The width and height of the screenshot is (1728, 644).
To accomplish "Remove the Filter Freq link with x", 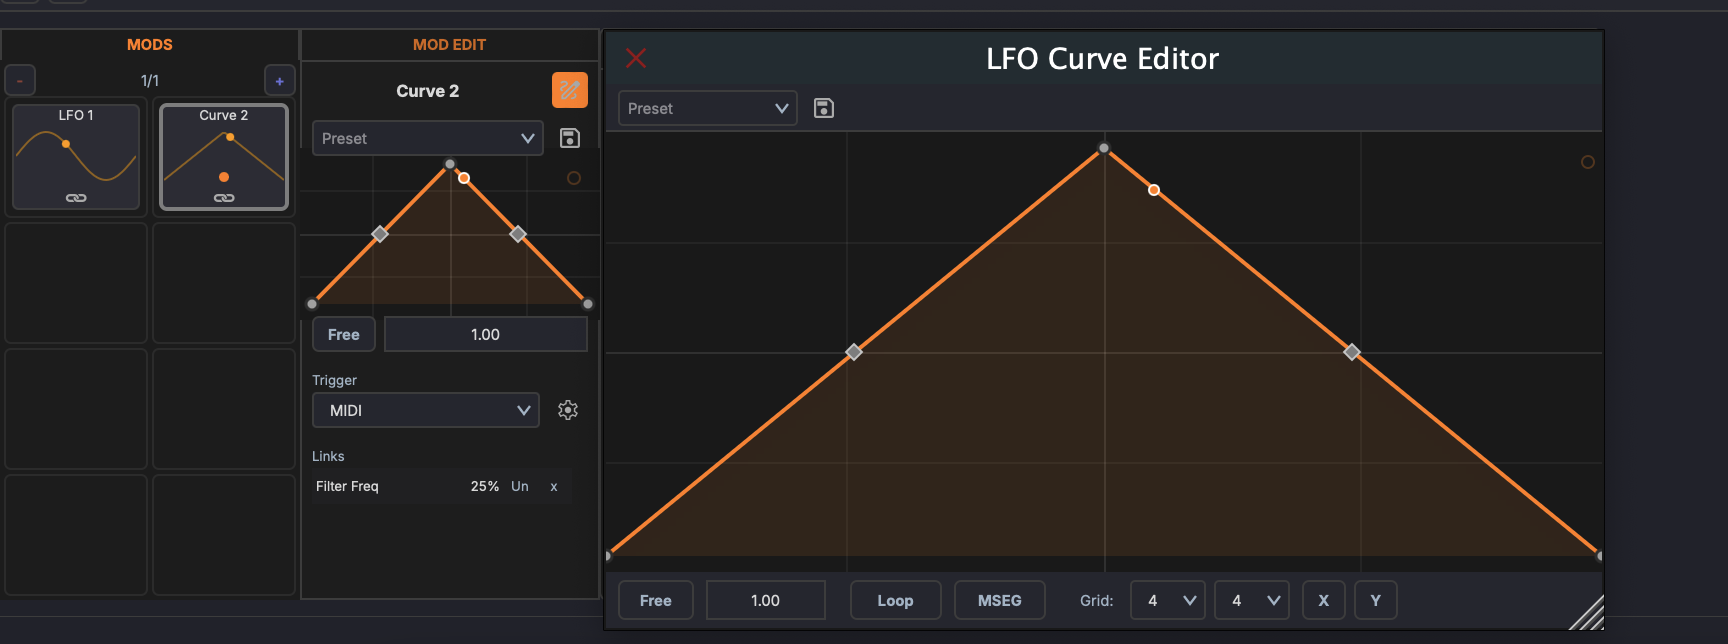I will [553, 487].
